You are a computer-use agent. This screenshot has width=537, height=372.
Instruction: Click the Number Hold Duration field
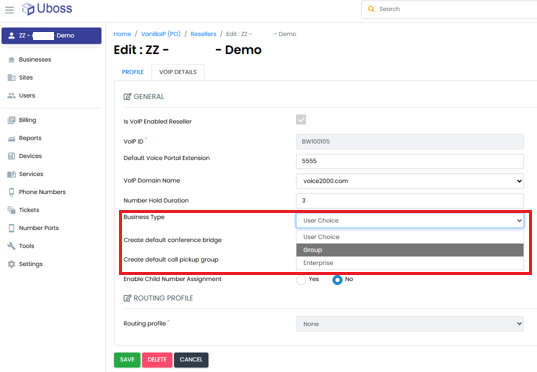(x=410, y=201)
